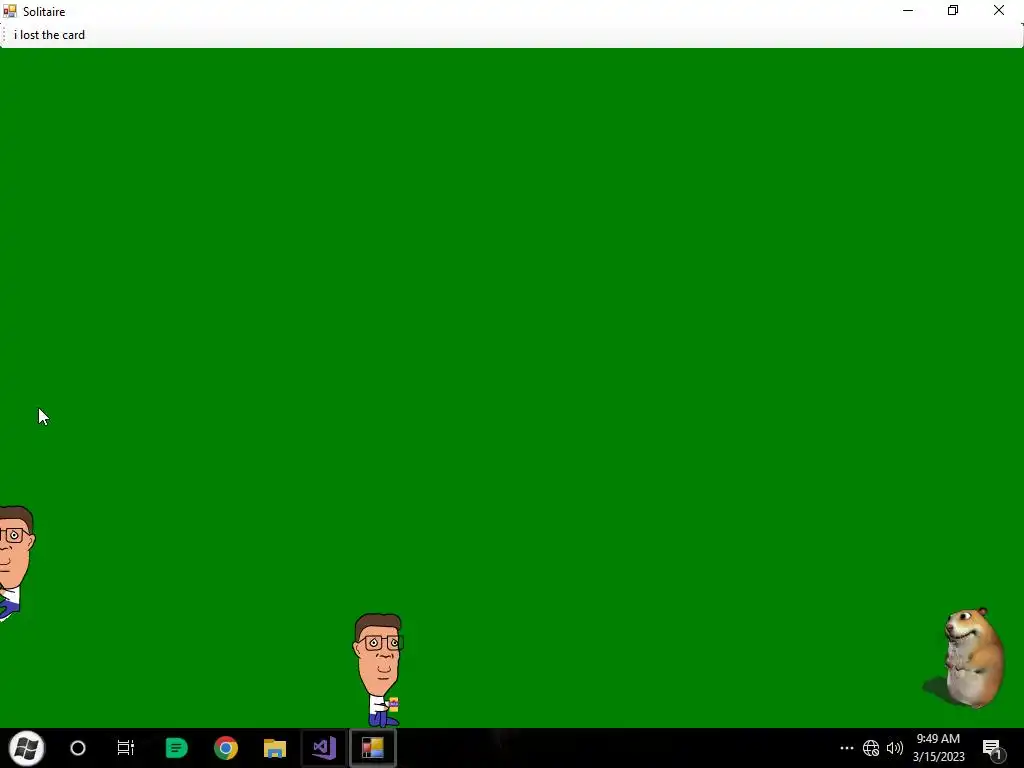1024x768 pixels.
Task: Switch to Visual Studio in the taskbar
Action: [324, 748]
